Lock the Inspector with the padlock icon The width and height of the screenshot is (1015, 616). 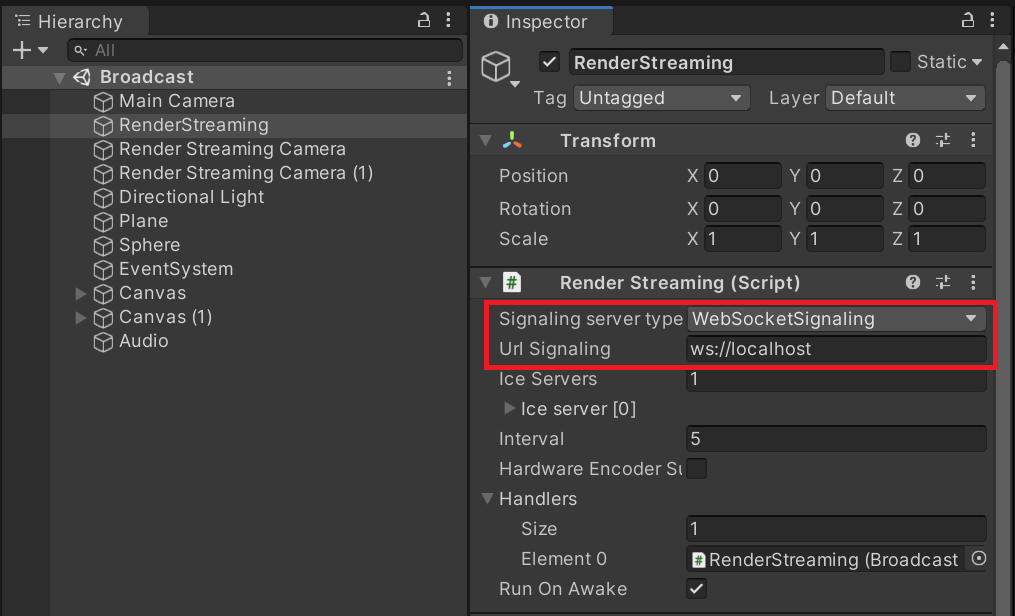click(966, 19)
